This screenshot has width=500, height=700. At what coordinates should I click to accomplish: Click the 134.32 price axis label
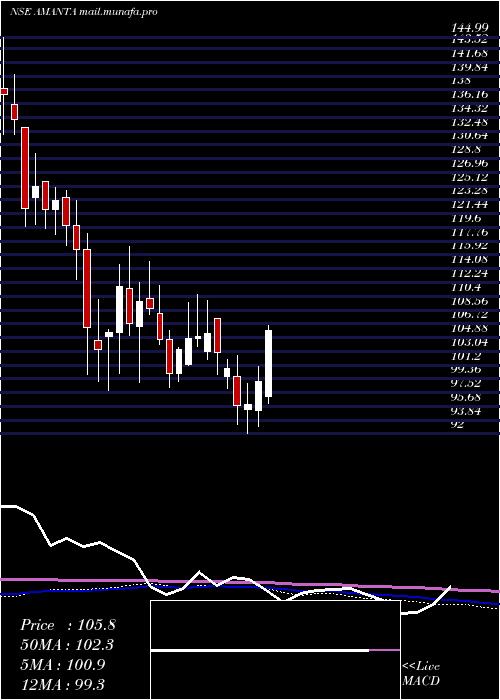(x=469, y=108)
